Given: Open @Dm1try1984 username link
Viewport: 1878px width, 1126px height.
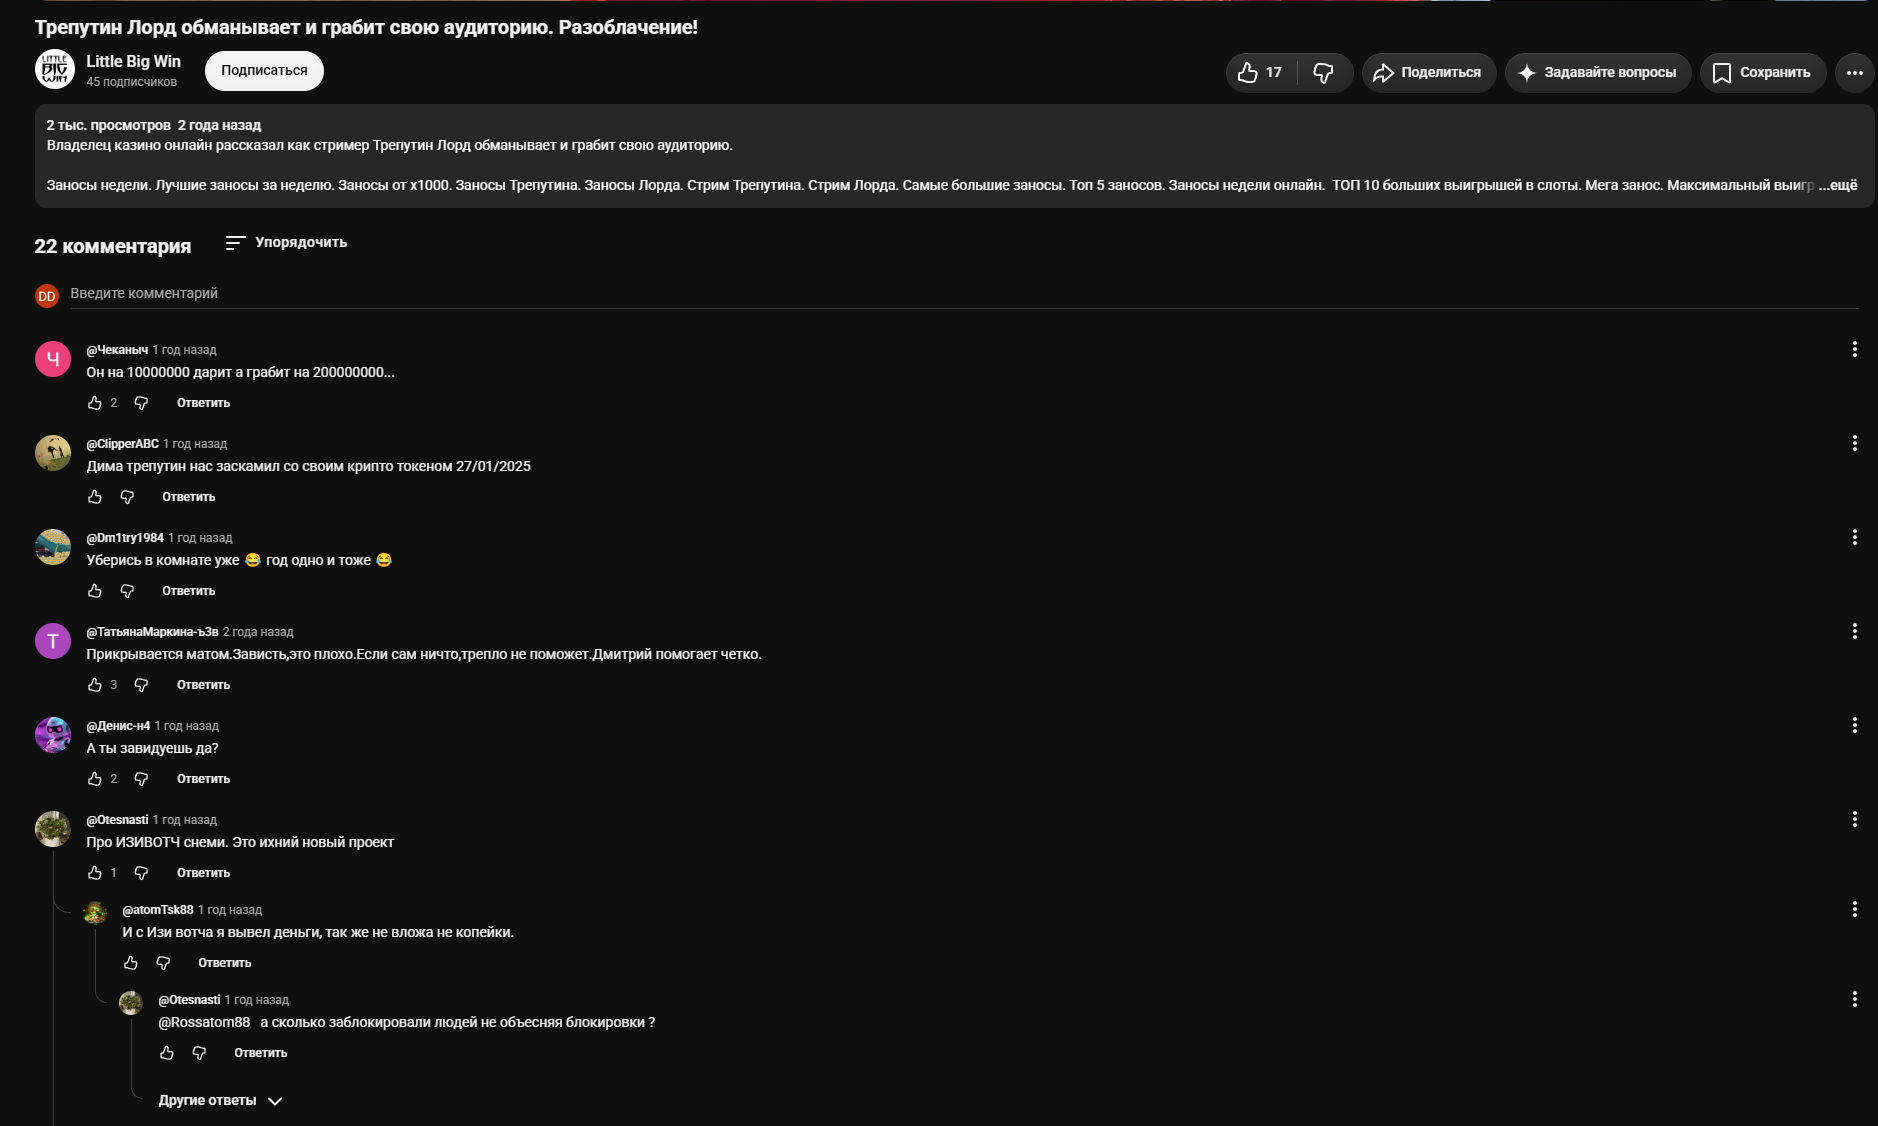Looking at the screenshot, I should click(x=125, y=538).
